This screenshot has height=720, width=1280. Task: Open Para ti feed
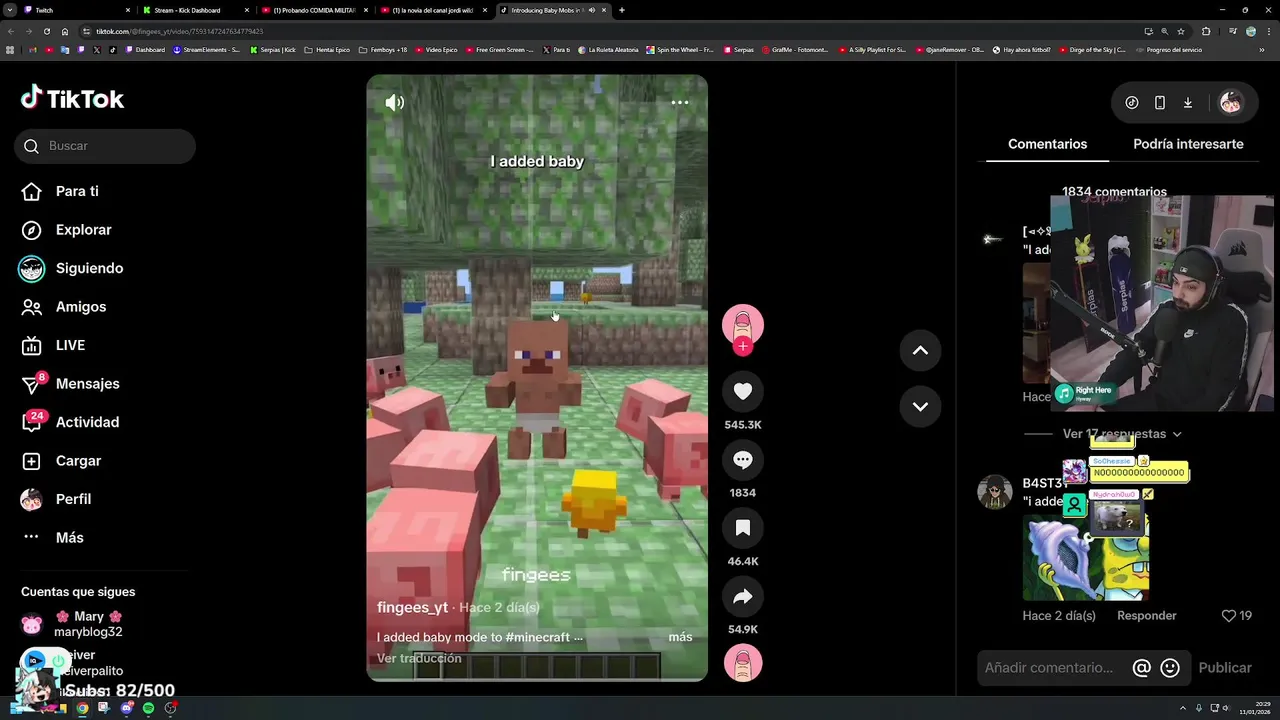[x=60, y=191]
